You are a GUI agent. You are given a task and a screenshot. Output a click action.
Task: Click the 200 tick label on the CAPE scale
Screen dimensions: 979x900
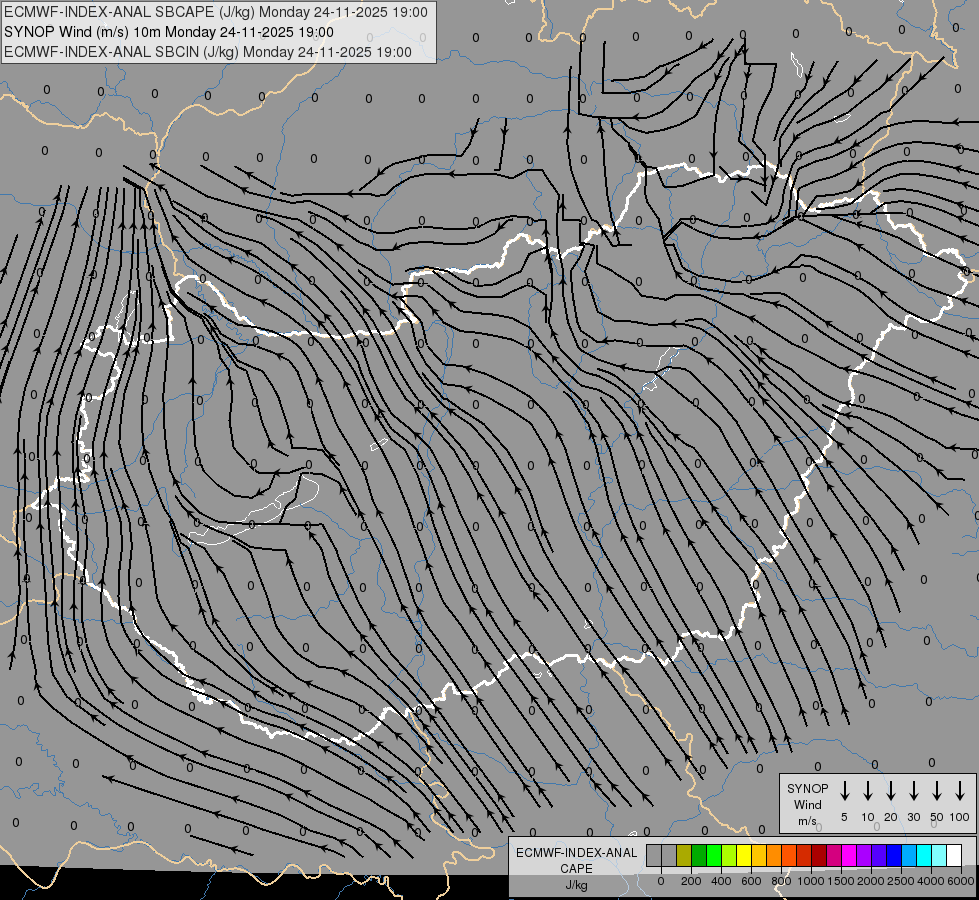click(x=691, y=881)
